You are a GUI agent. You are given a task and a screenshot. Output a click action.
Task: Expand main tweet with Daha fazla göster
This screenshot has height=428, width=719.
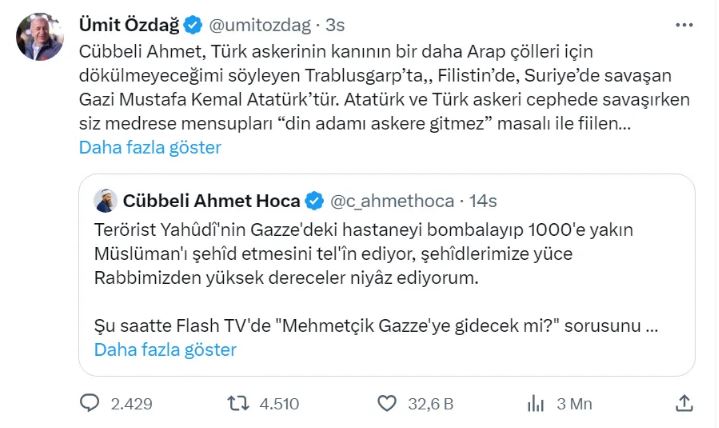[x=150, y=147]
